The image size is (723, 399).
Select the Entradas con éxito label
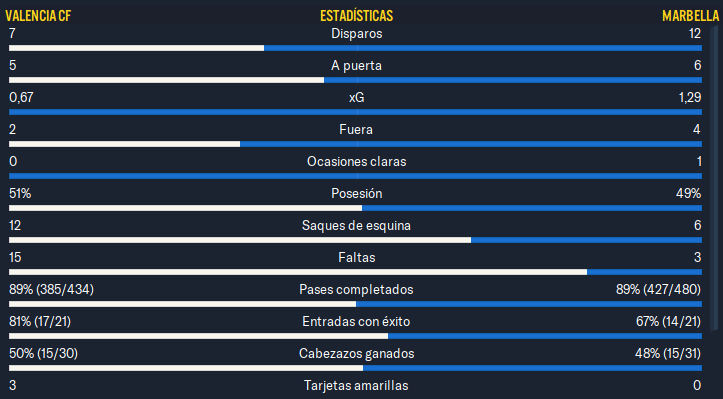coord(356,322)
